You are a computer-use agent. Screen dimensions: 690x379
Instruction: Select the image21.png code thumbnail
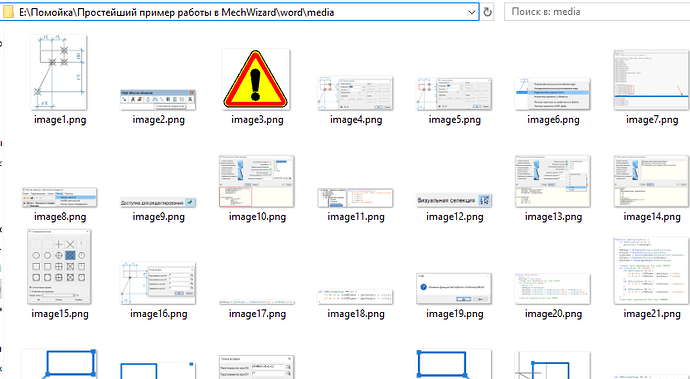point(651,270)
